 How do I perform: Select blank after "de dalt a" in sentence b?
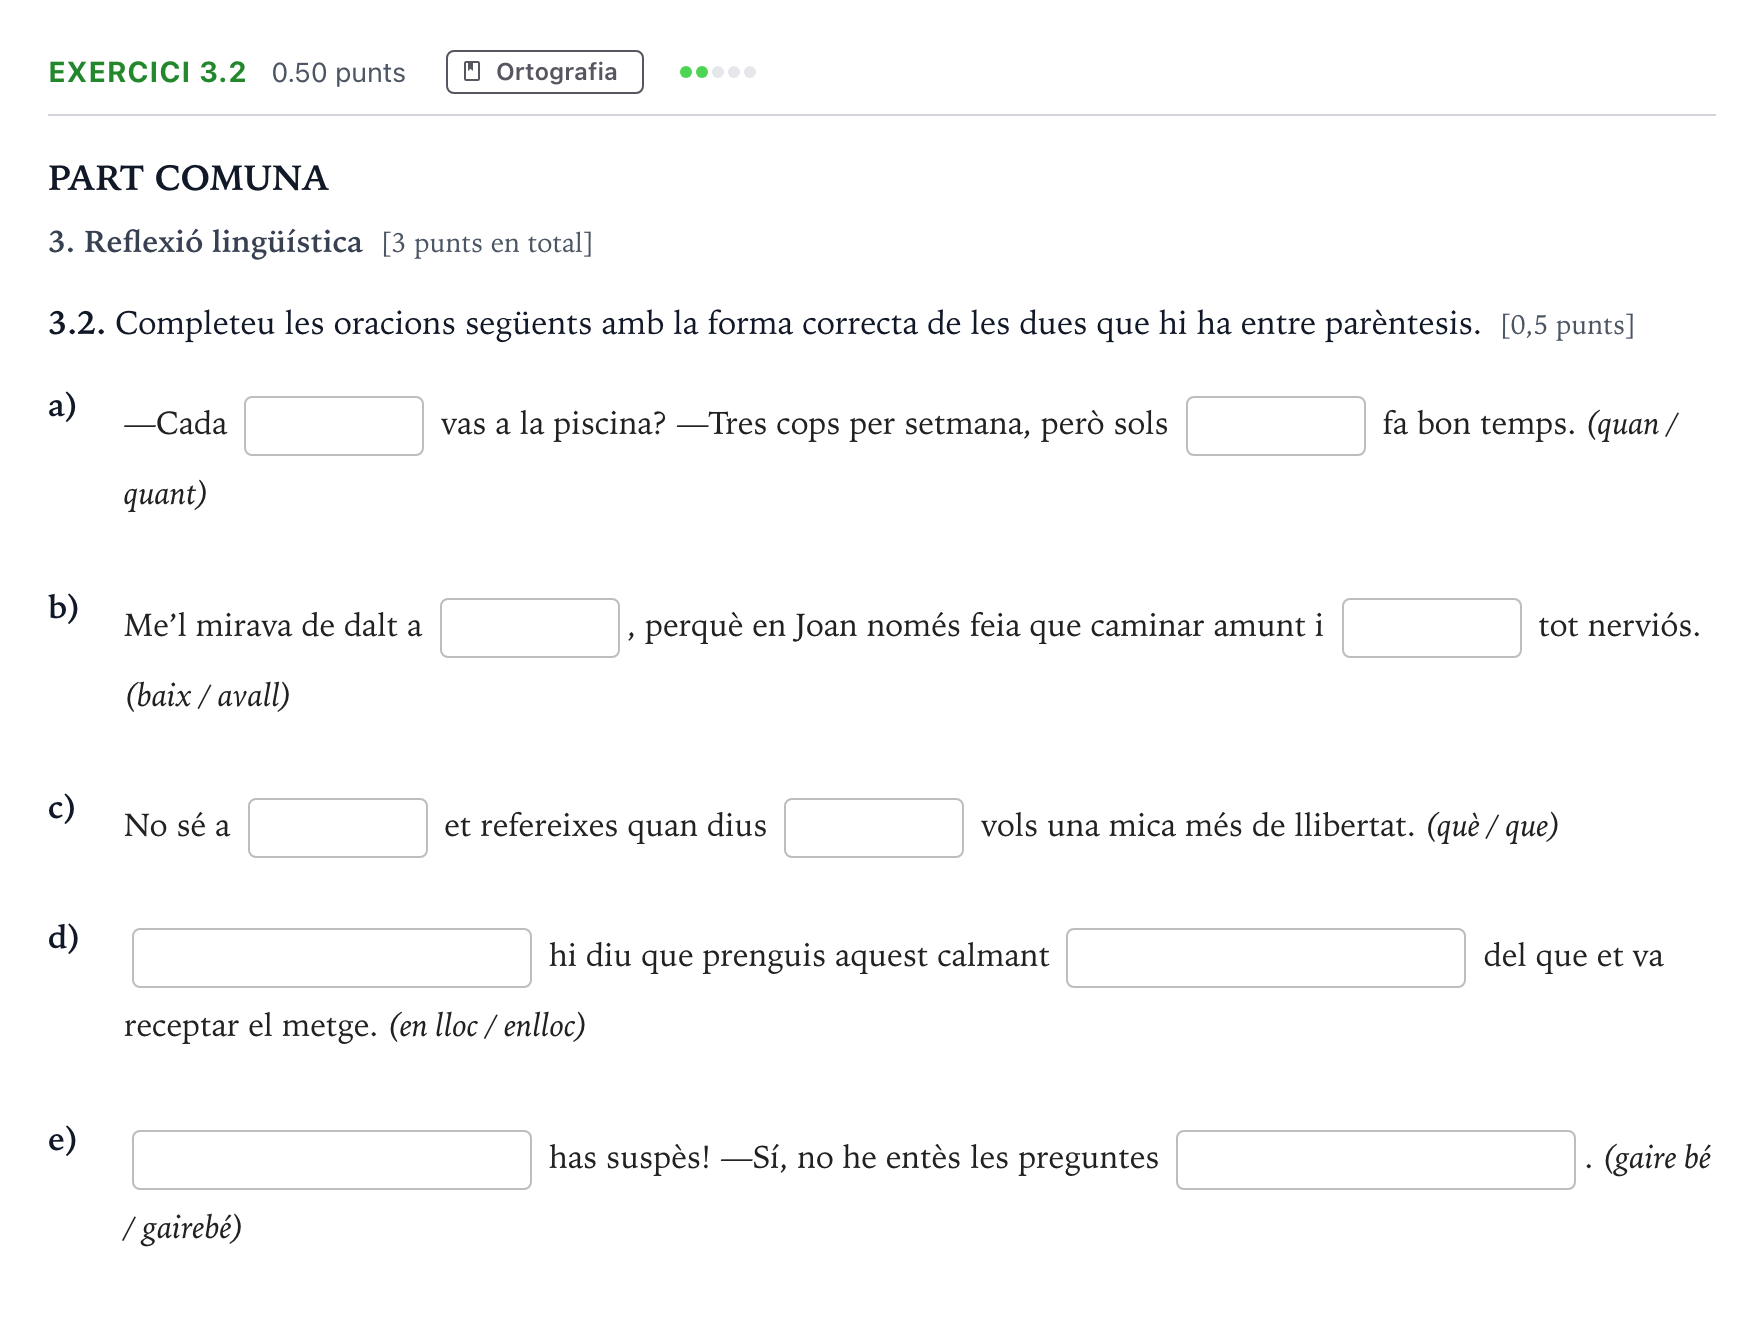click(x=530, y=628)
